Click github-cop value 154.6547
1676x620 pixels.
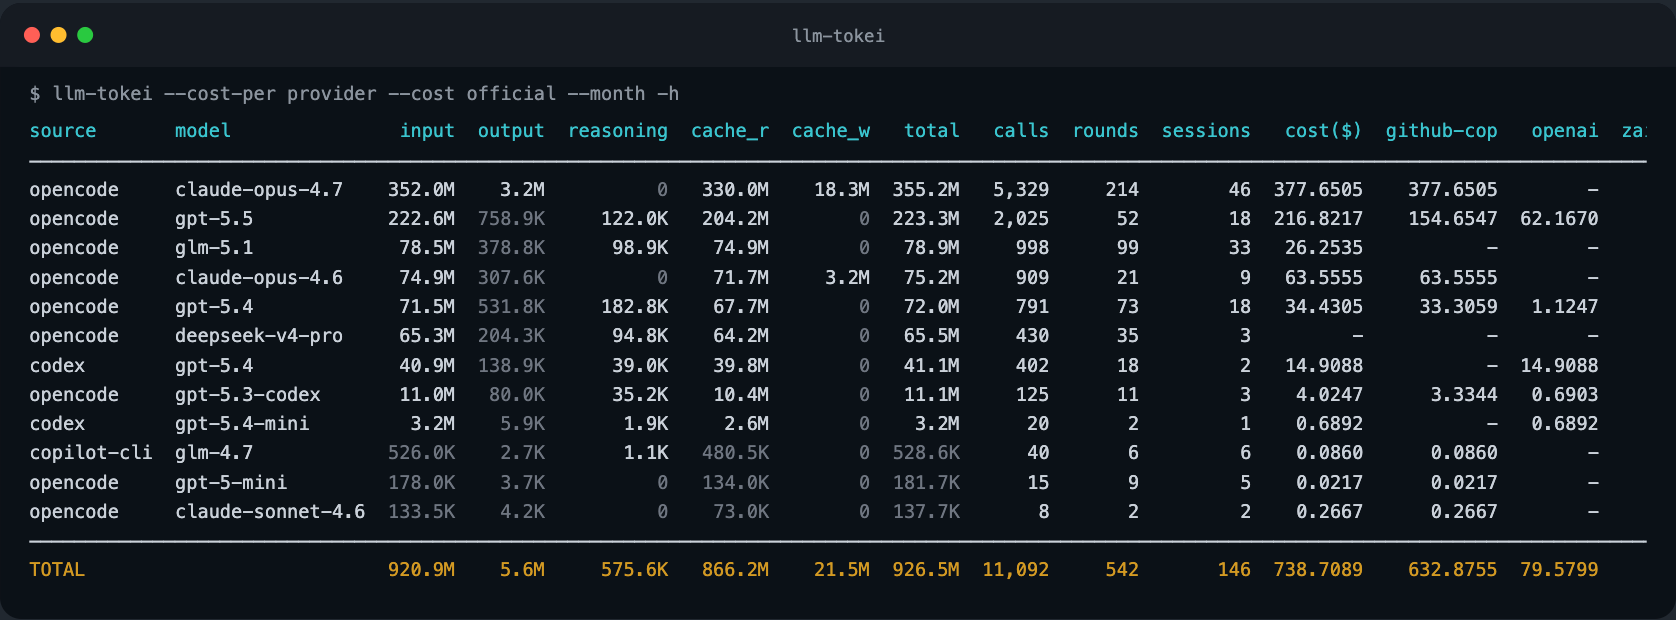pyautogui.click(x=1453, y=219)
